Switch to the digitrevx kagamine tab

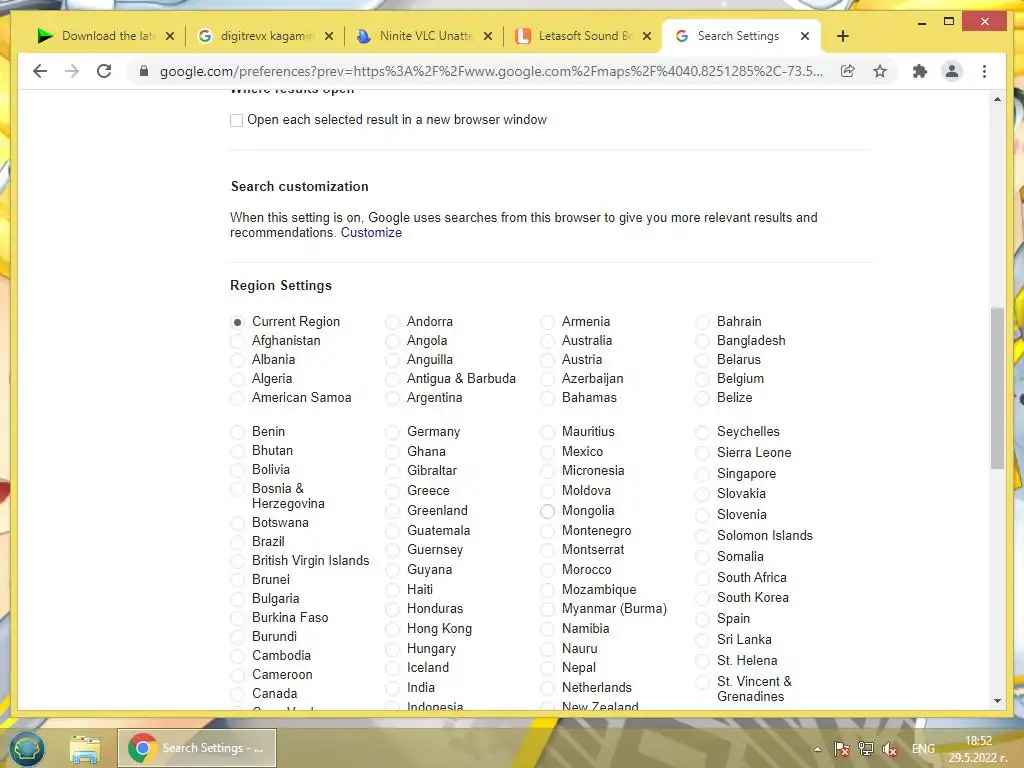pos(264,36)
